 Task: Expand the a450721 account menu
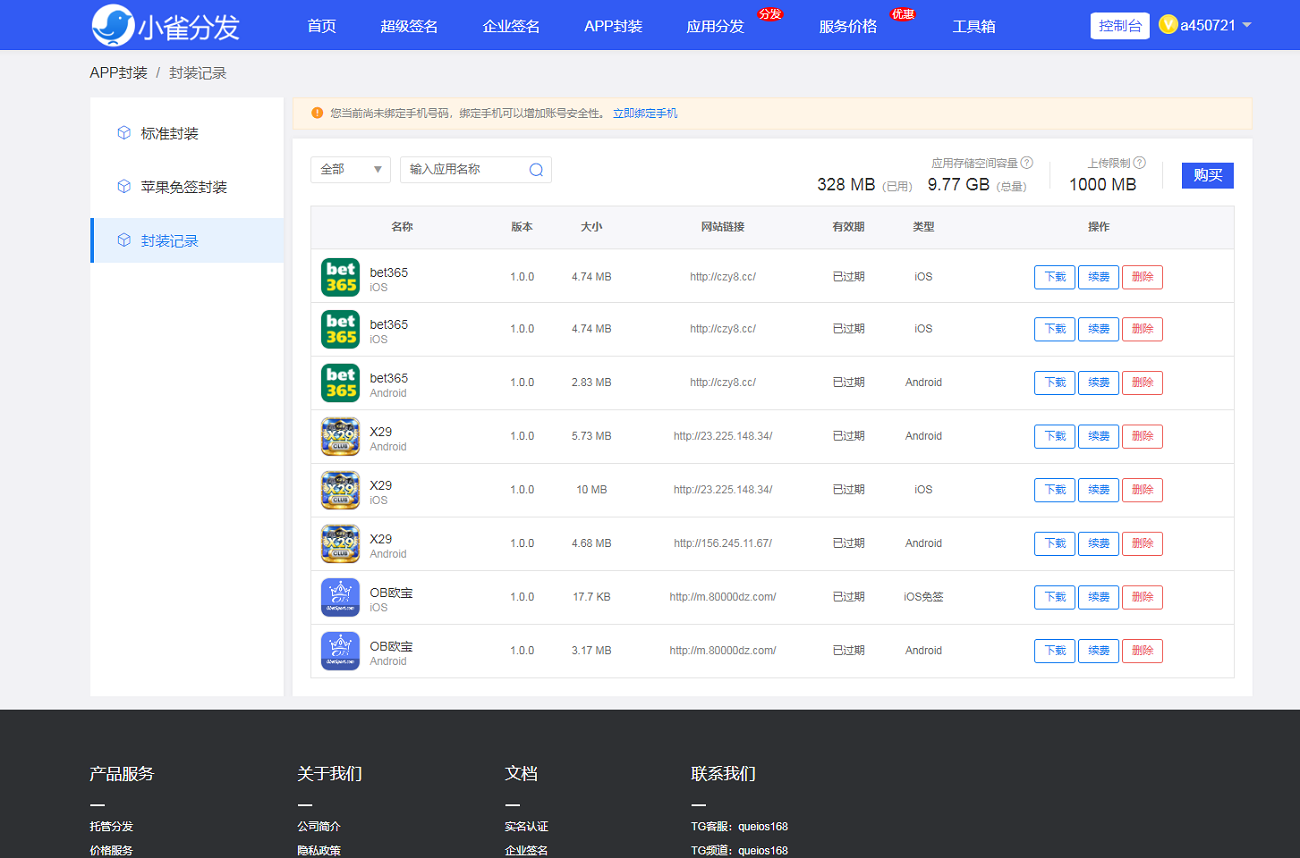(x=1246, y=25)
